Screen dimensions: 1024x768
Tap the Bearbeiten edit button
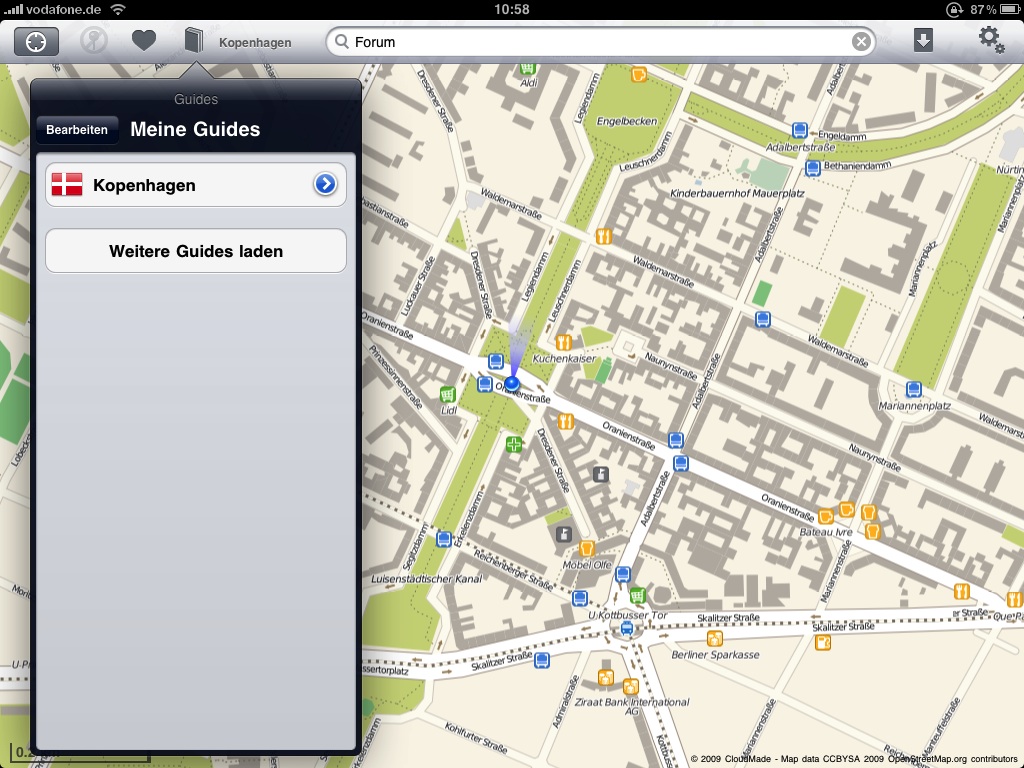pyautogui.click(x=77, y=130)
